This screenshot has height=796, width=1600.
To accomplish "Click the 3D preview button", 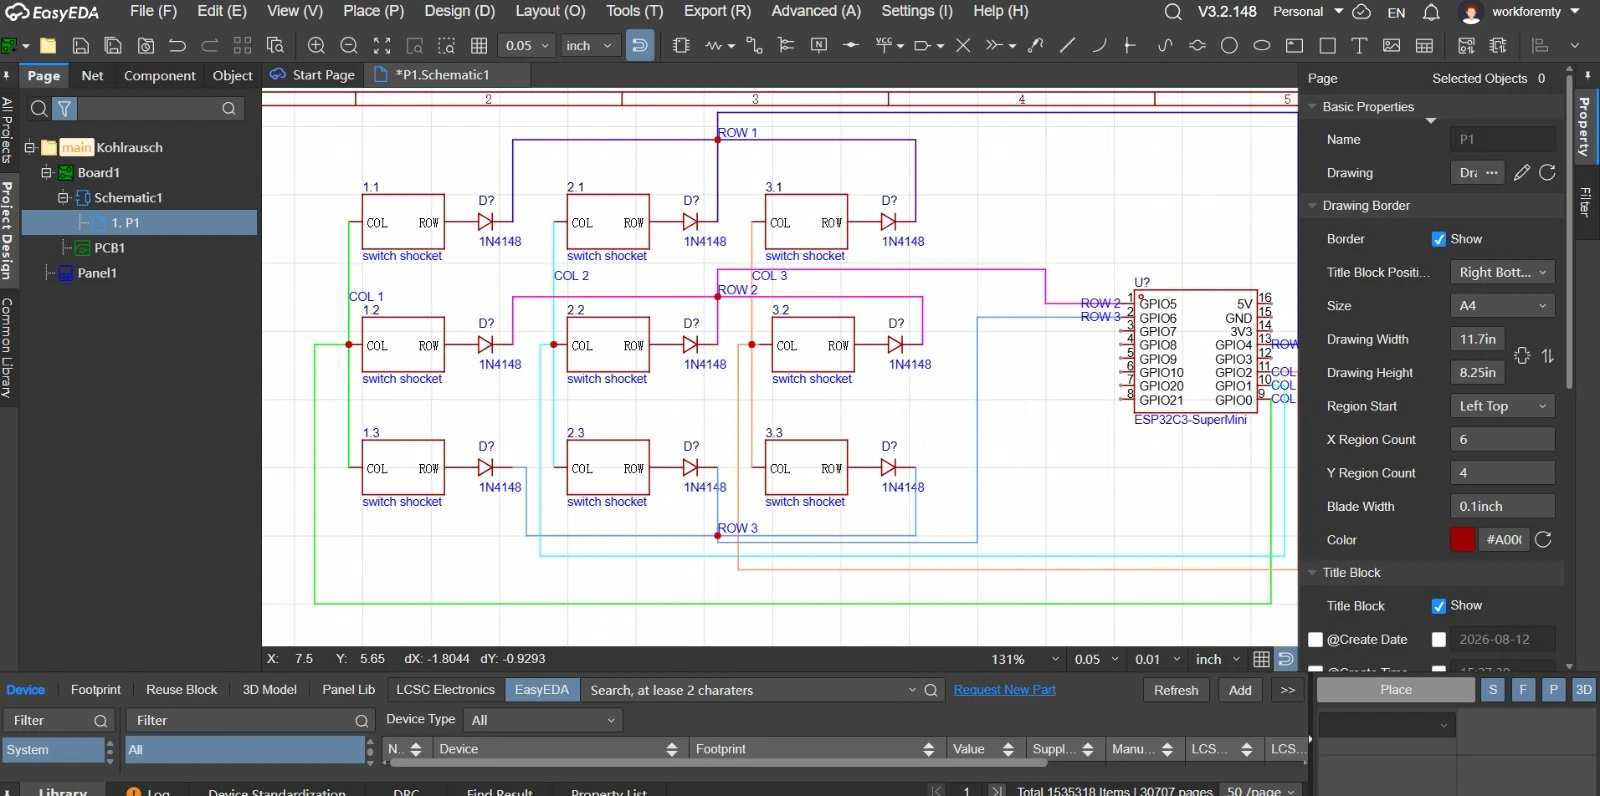I will point(1584,690).
